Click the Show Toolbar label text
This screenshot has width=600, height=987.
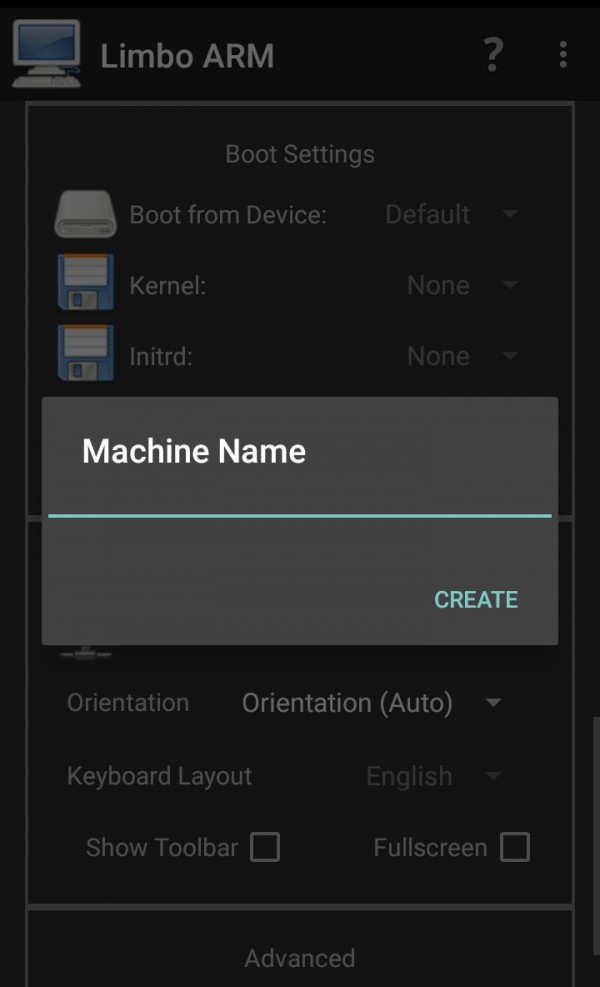pyautogui.click(x=162, y=847)
